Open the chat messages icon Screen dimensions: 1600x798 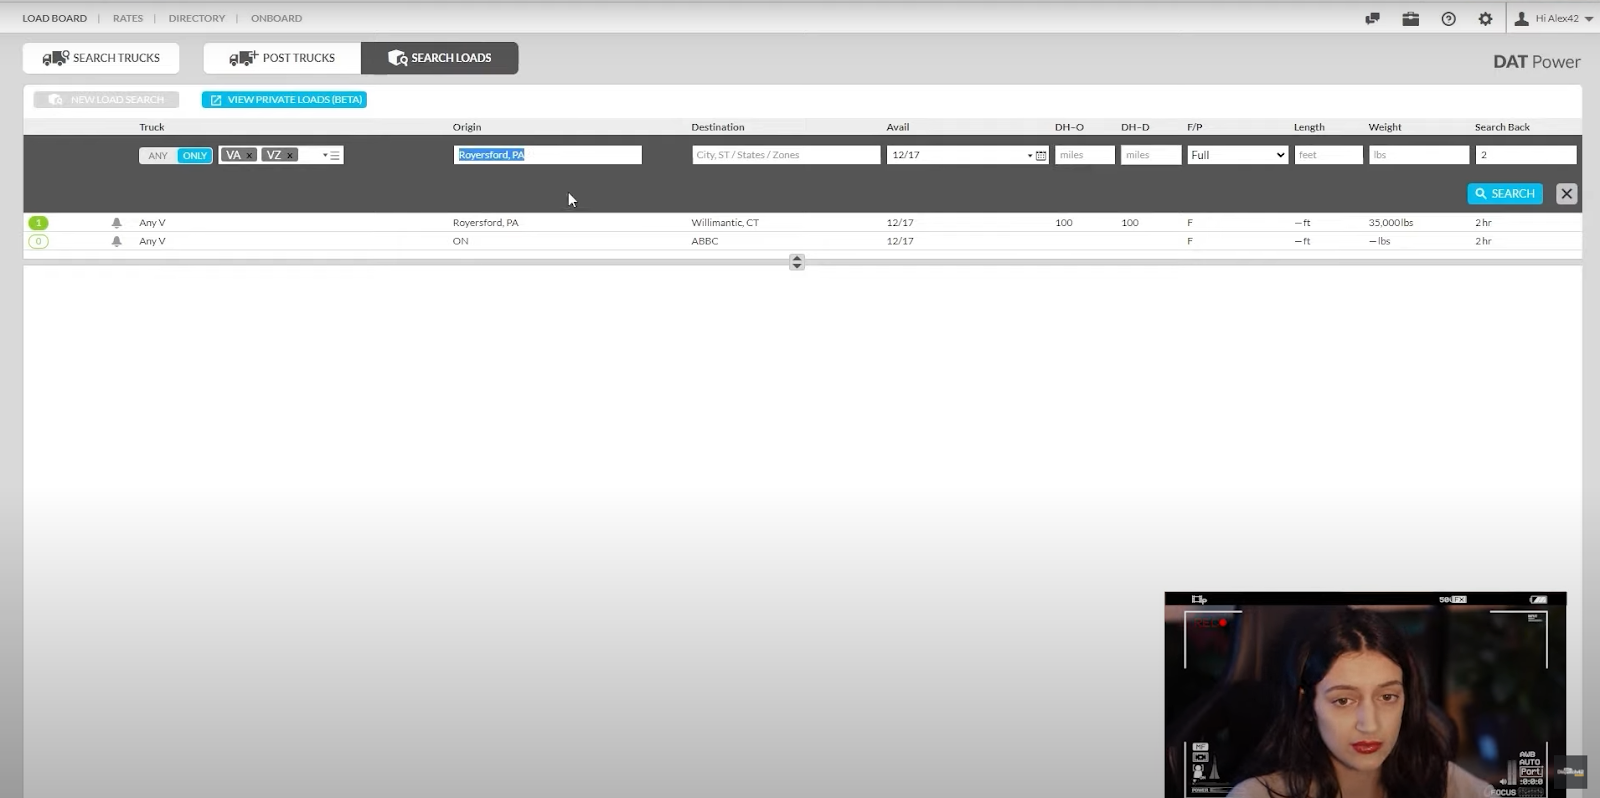pos(1372,19)
